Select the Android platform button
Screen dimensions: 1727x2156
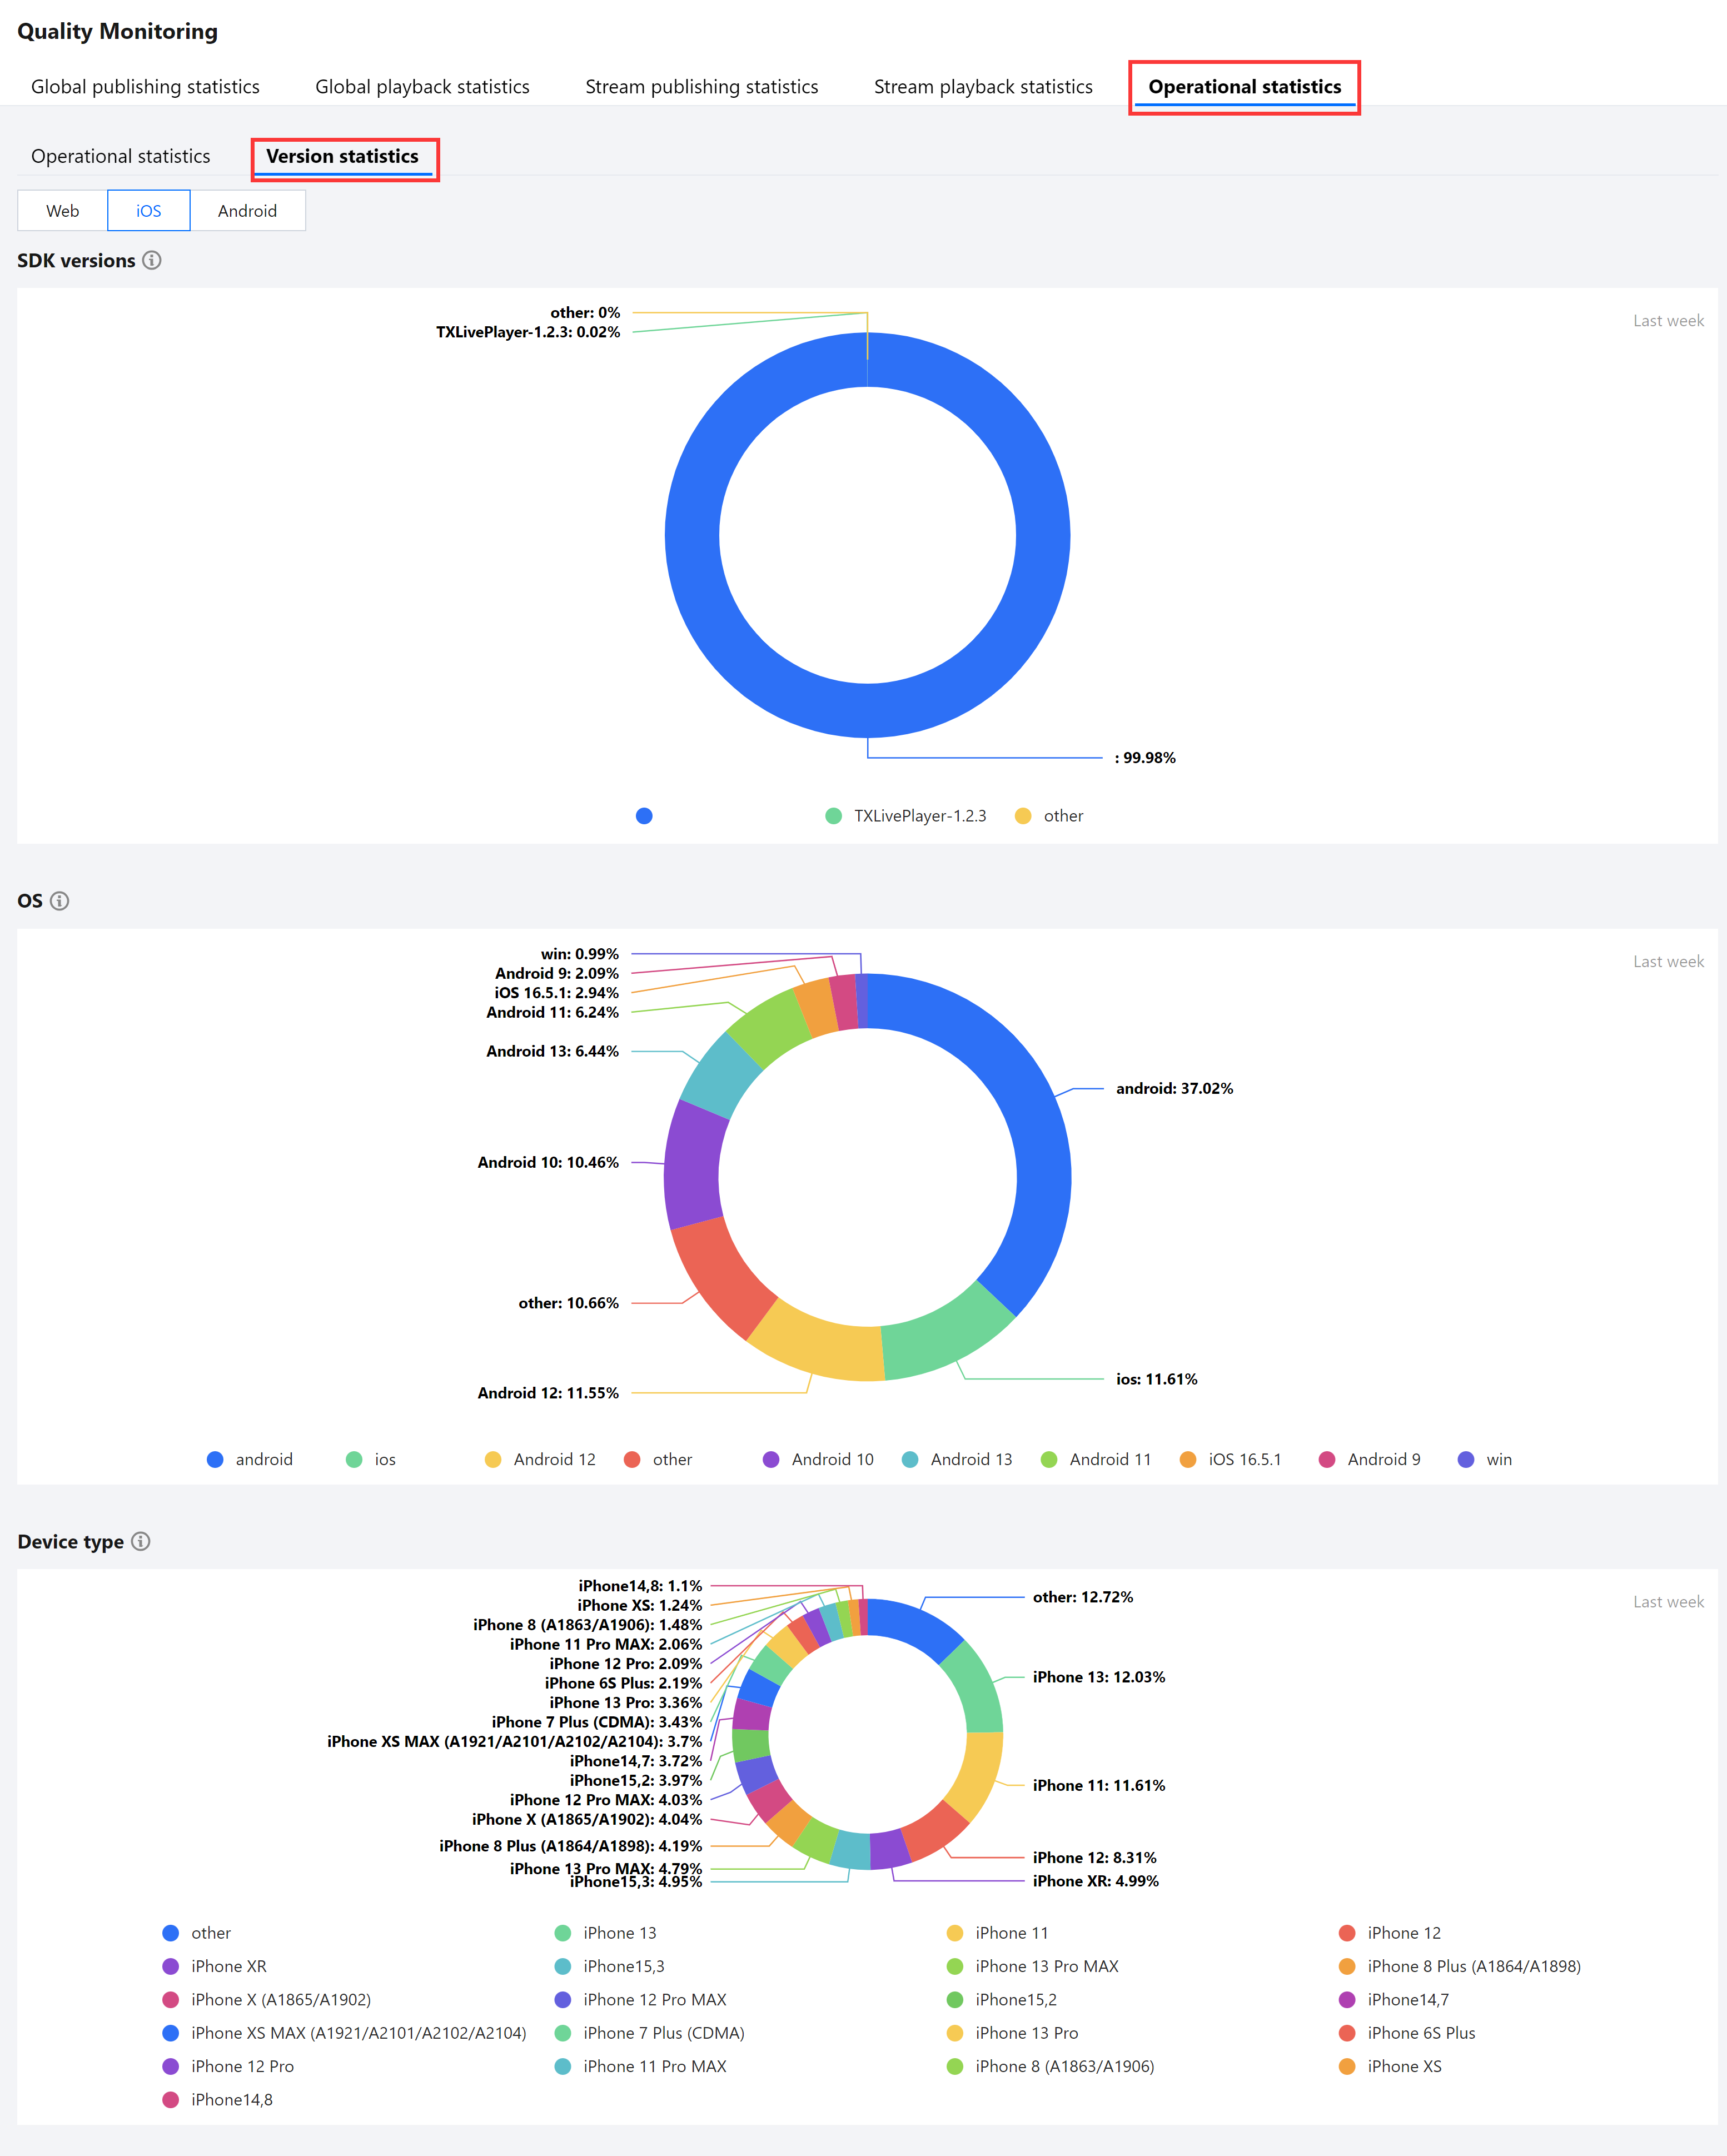(247, 211)
